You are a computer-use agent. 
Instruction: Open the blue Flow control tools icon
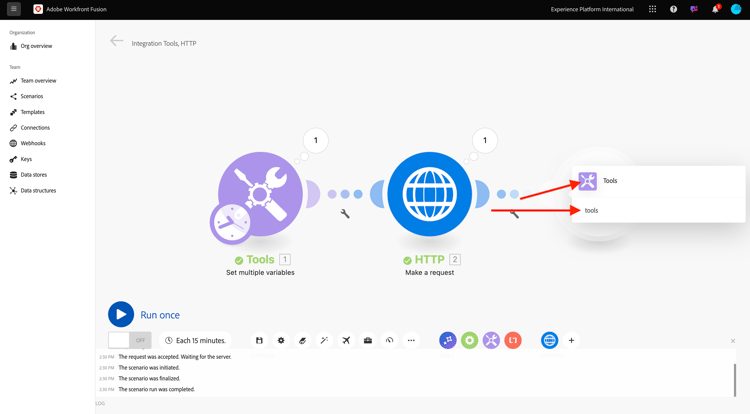(448, 340)
